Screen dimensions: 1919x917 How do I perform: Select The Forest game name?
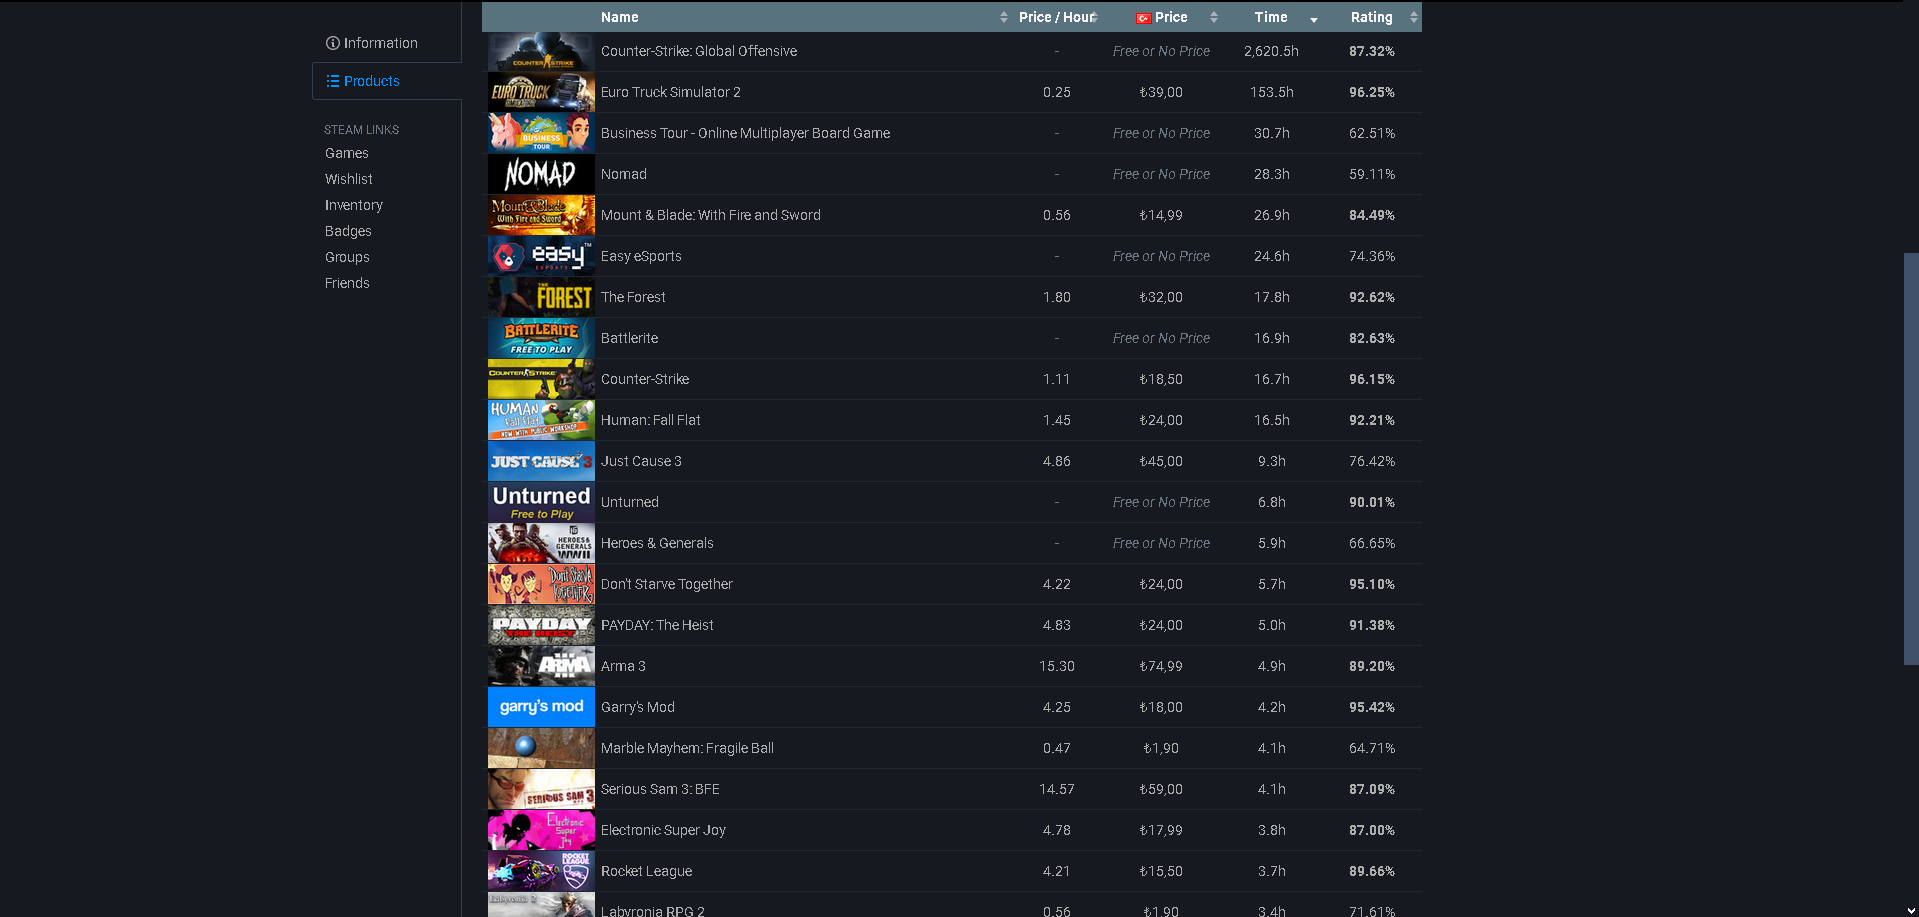633,297
